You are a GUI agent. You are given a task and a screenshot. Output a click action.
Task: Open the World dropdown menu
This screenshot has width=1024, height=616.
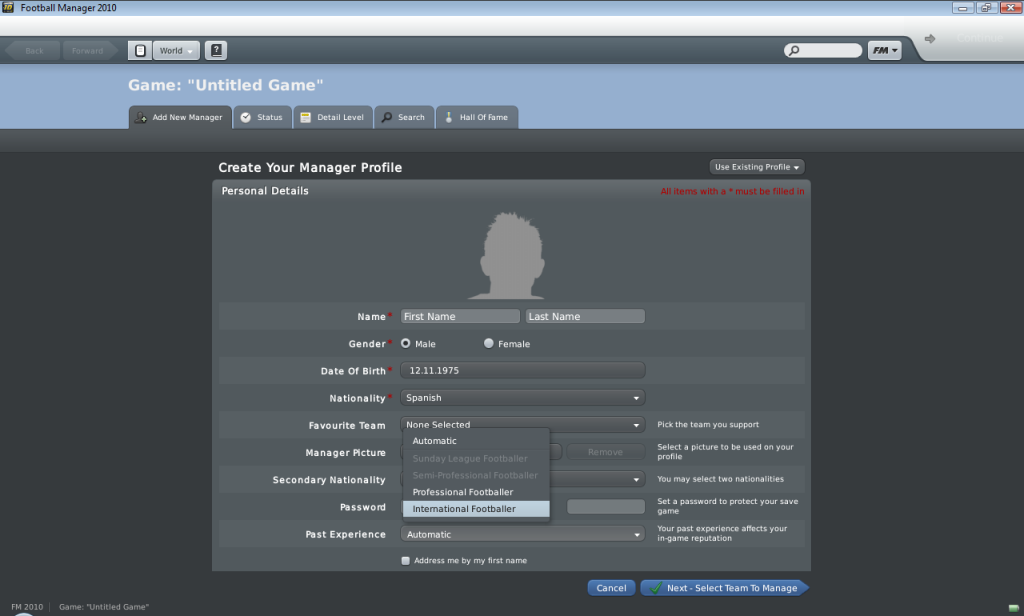click(176, 50)
